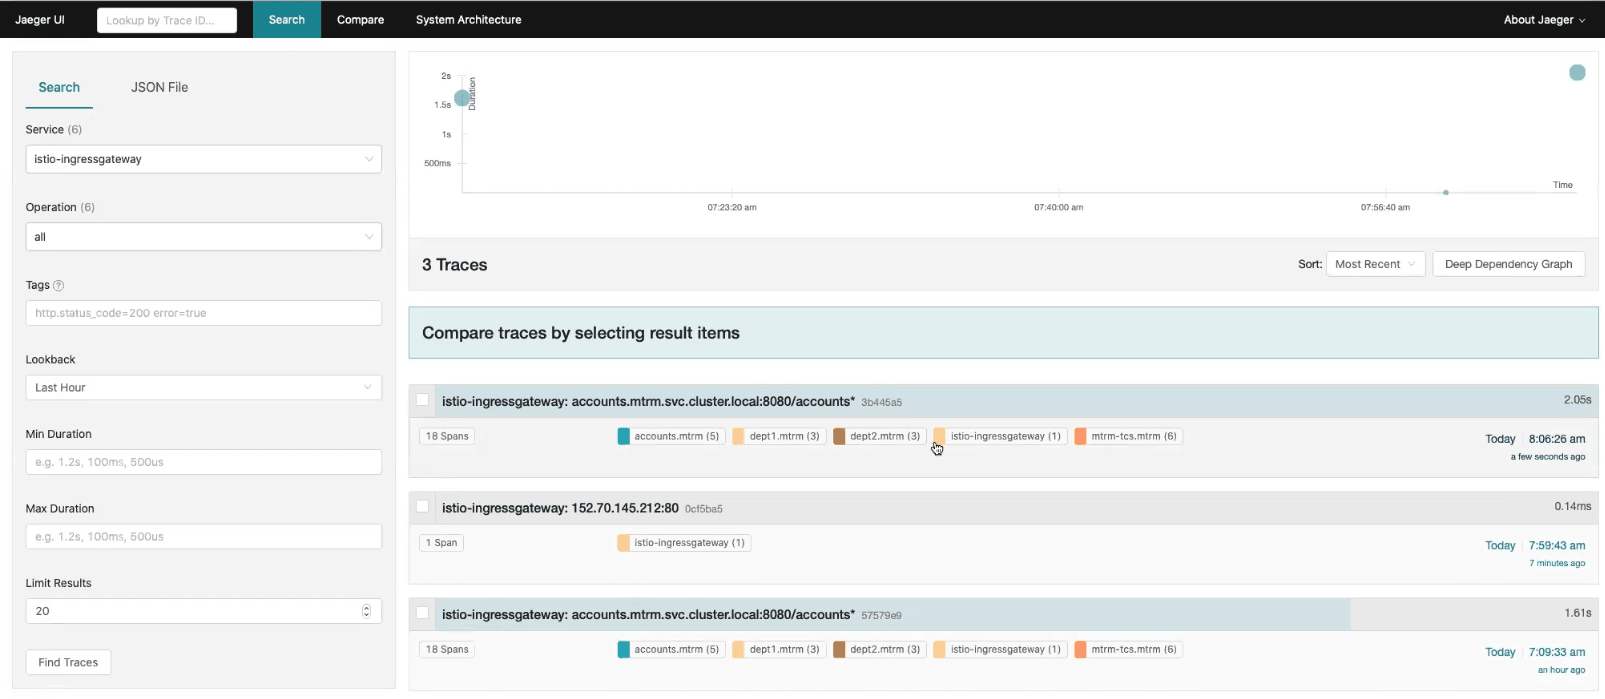The height and width of the screenshot is (699, 1605).
Task: Click the help icon beside Tags label
Action: (58, 286)
